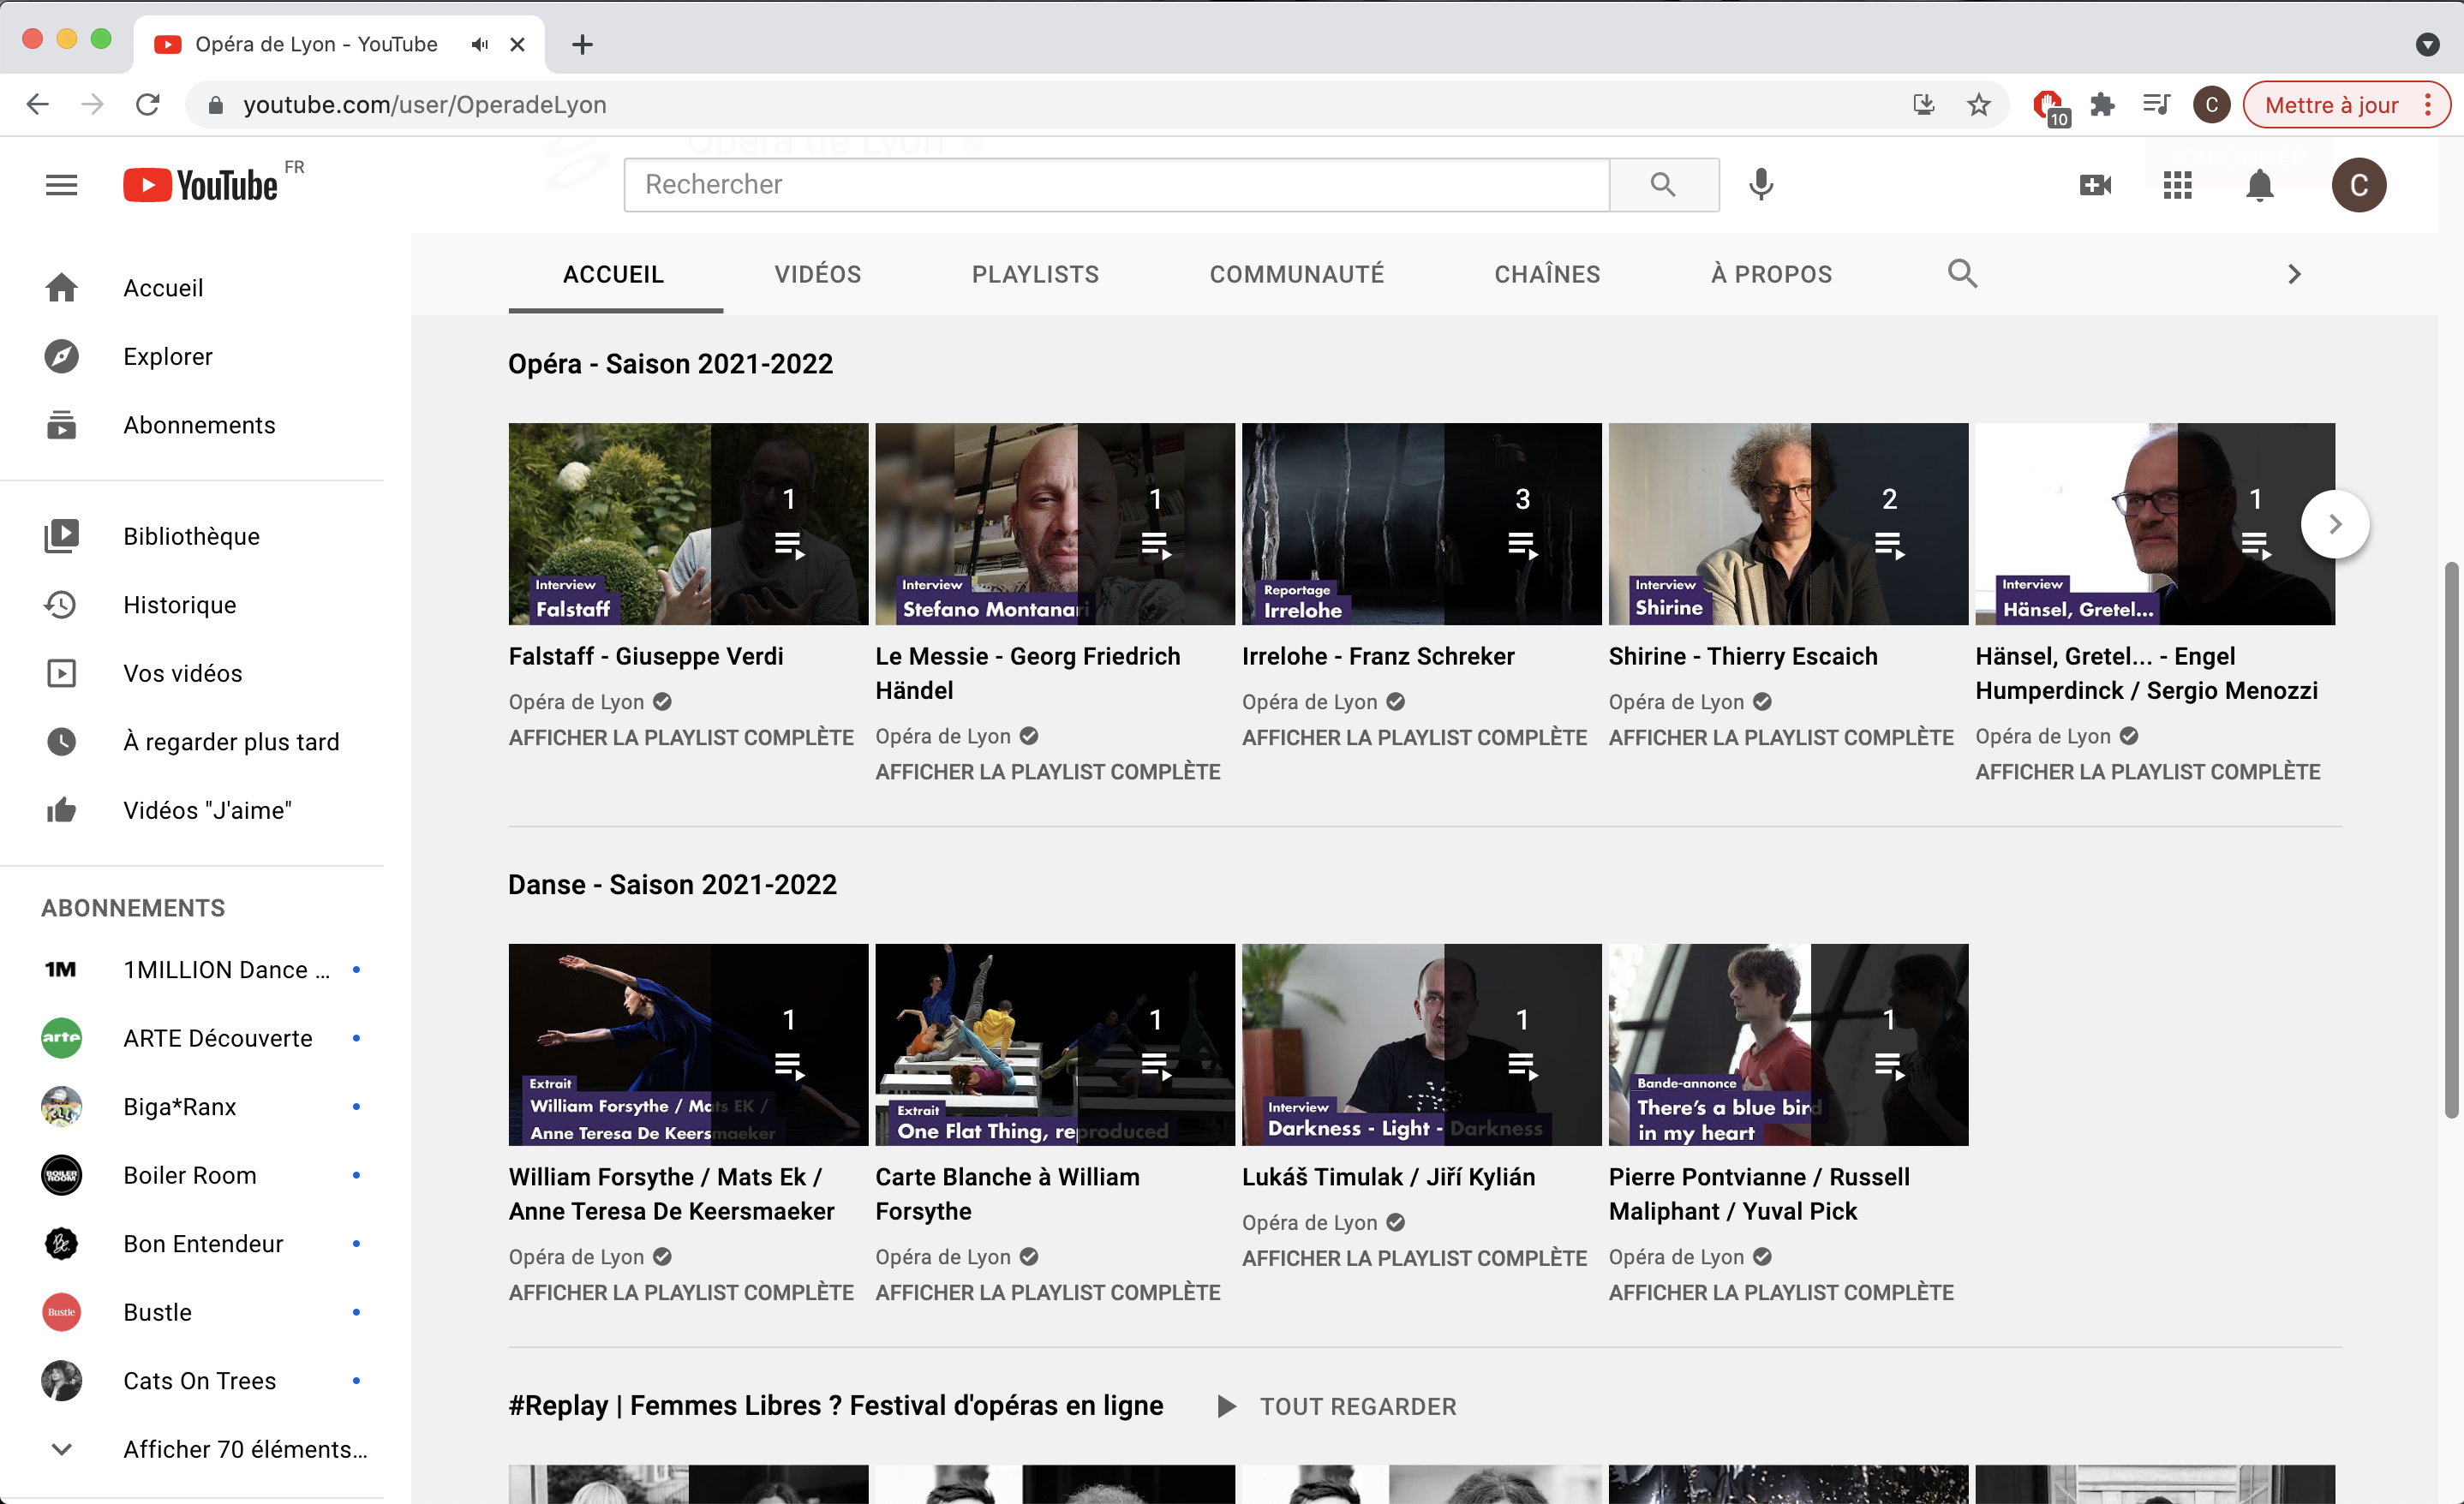Reload the page

pos(148,104)
